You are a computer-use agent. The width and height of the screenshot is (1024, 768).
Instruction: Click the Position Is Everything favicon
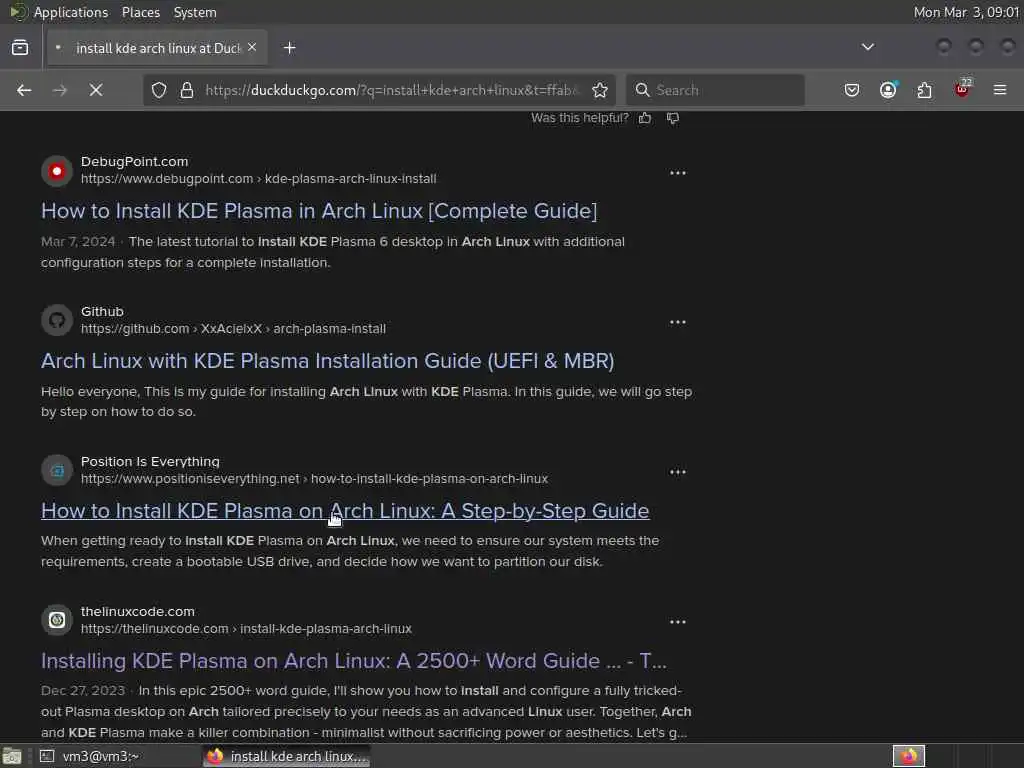(x=57, y=470)
